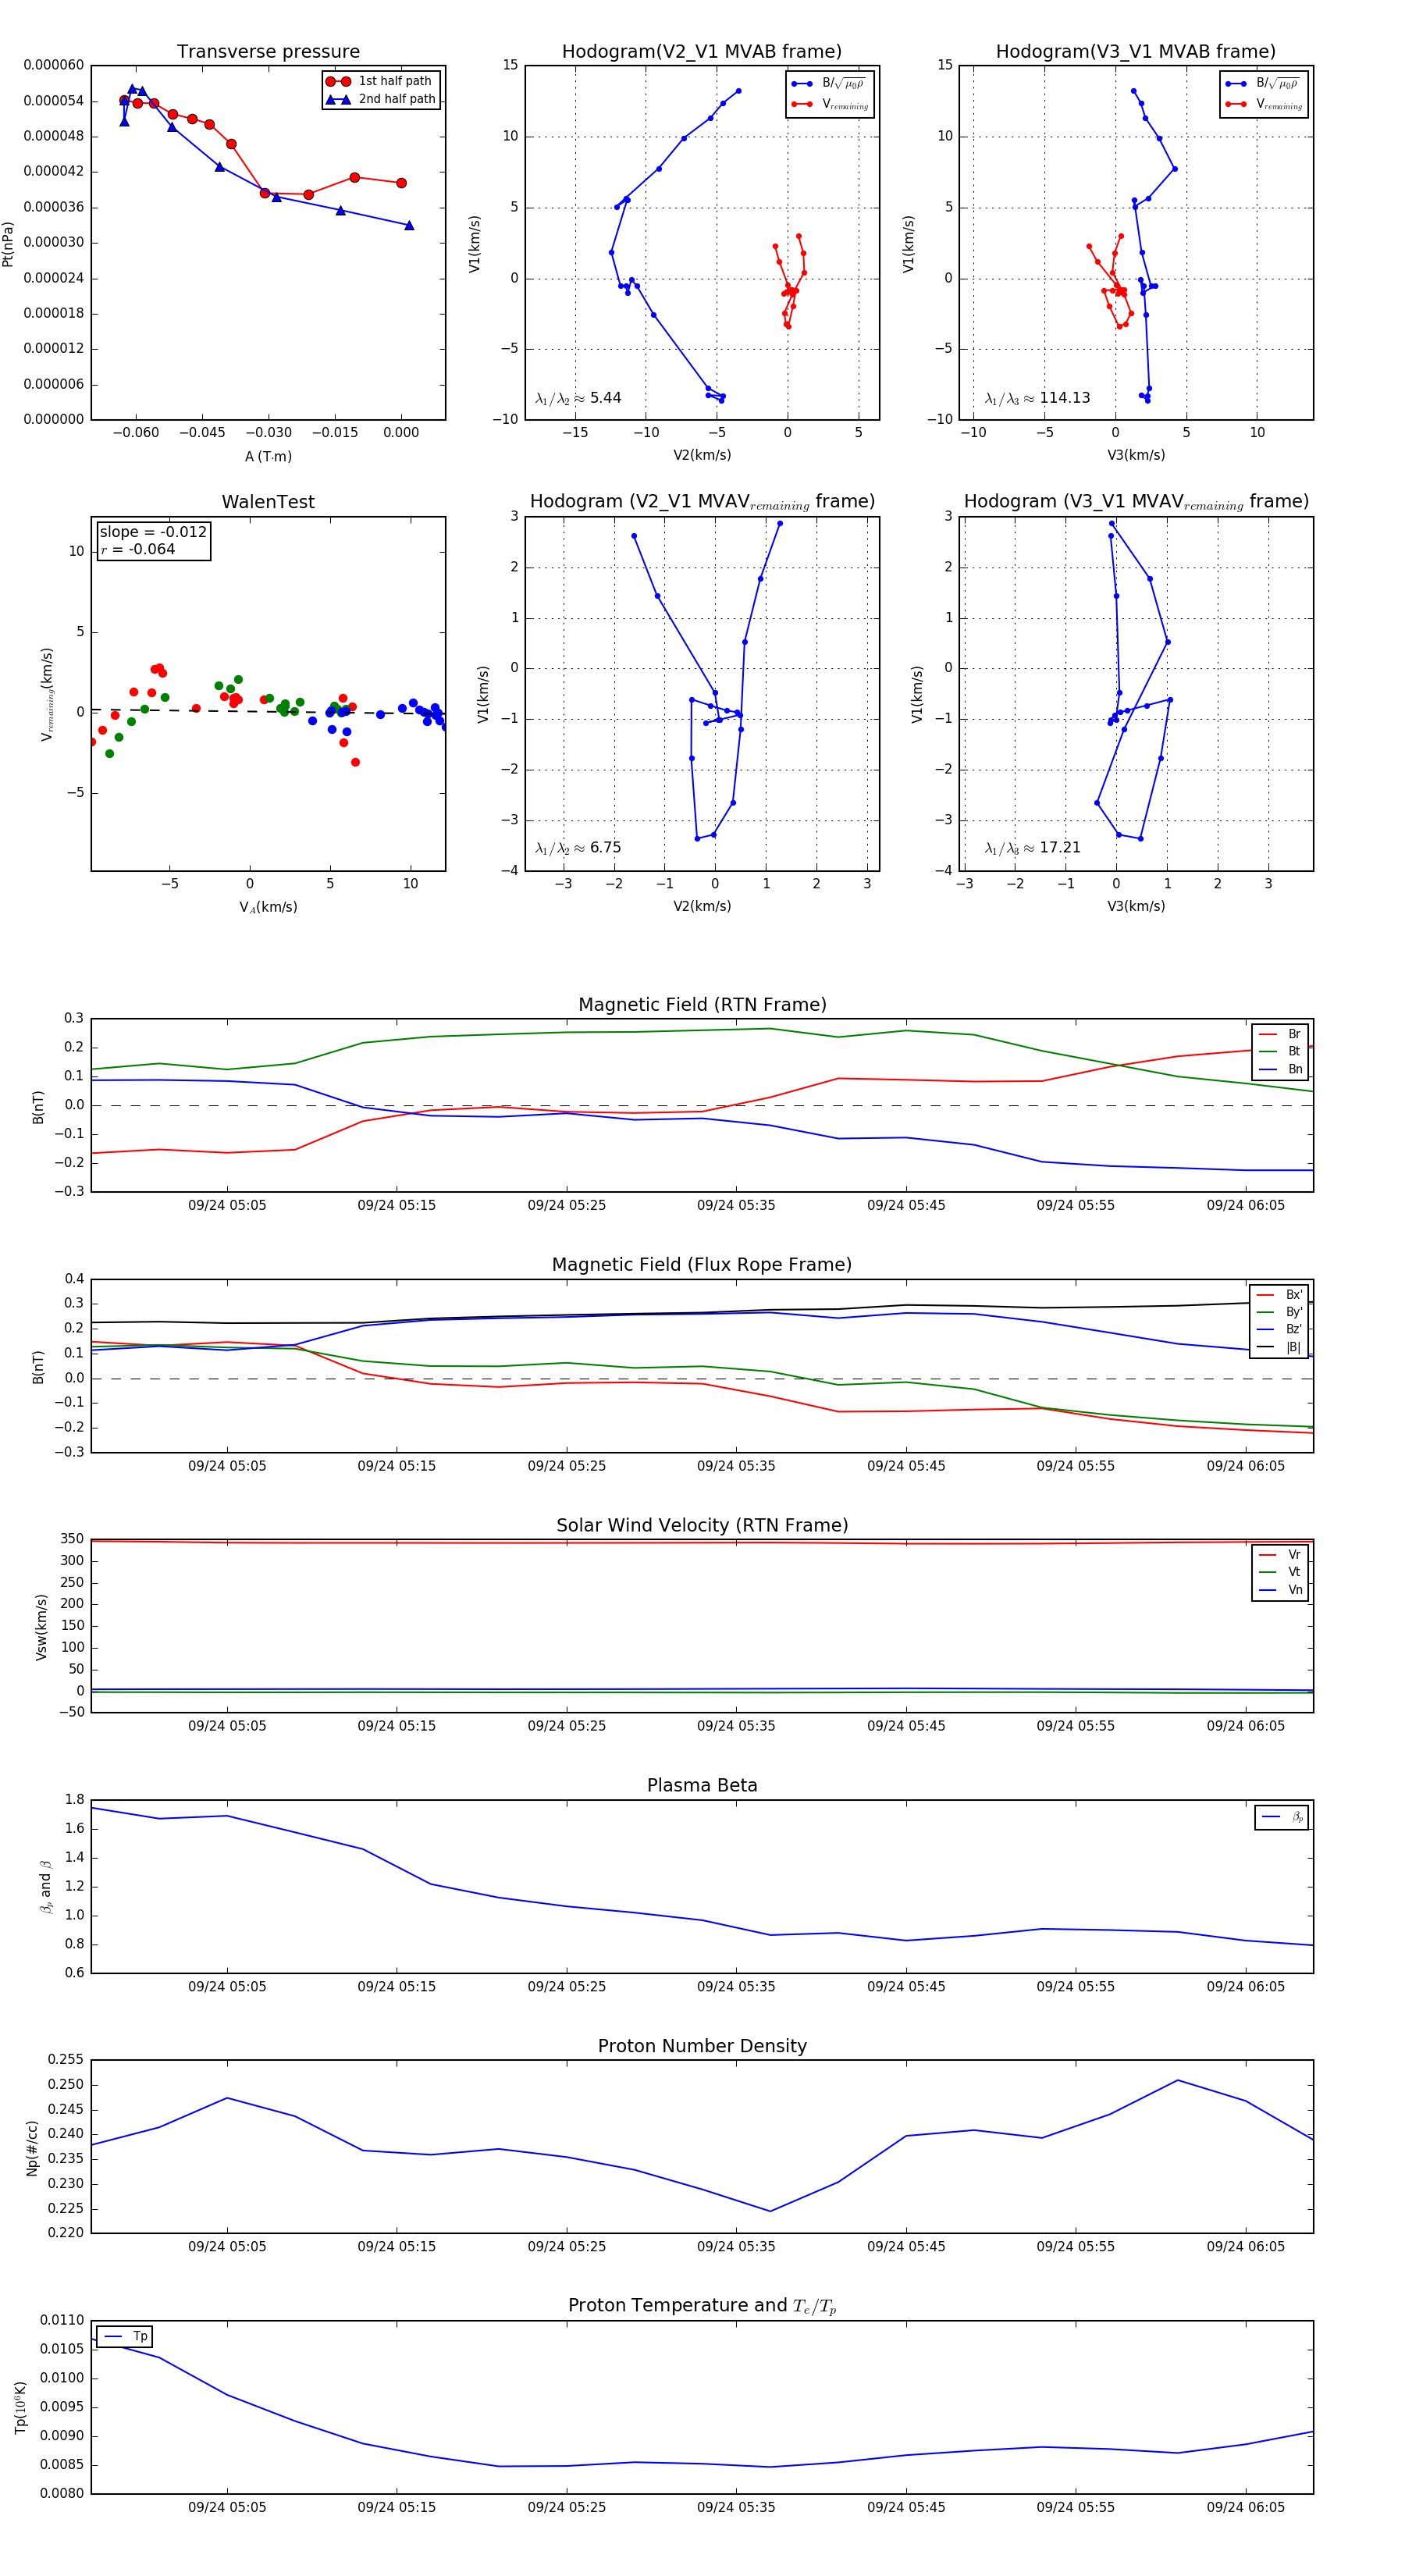
Task: Click the "Proton Number Density" title
Action: pyautogui.click(x=702, y=2046)
